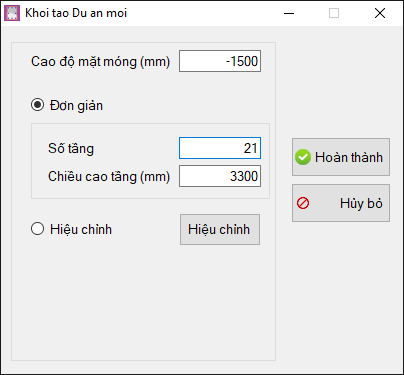Image resolution: width=404 pixels, height=375 pixels.
Task: Click the Đơn giản option label text
Action: click(76, 106)
